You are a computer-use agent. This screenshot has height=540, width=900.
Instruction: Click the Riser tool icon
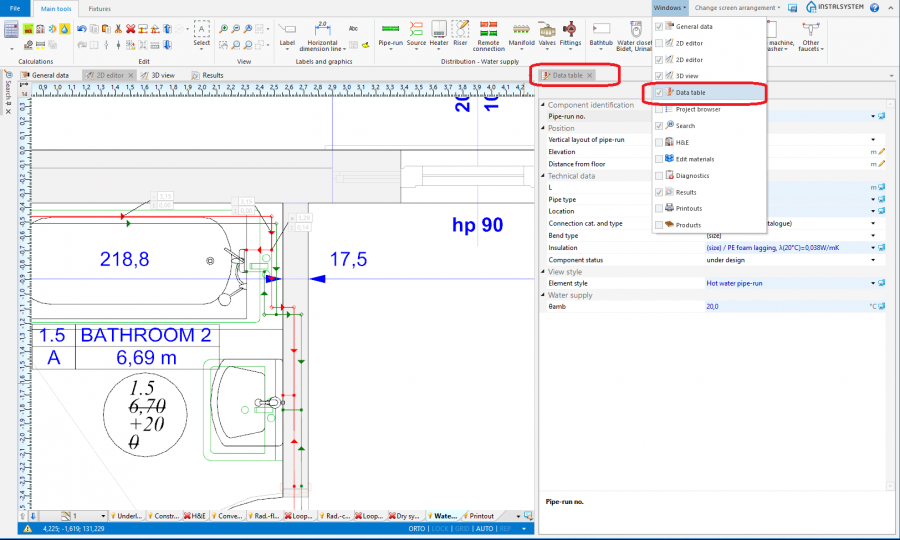[460, 29]
